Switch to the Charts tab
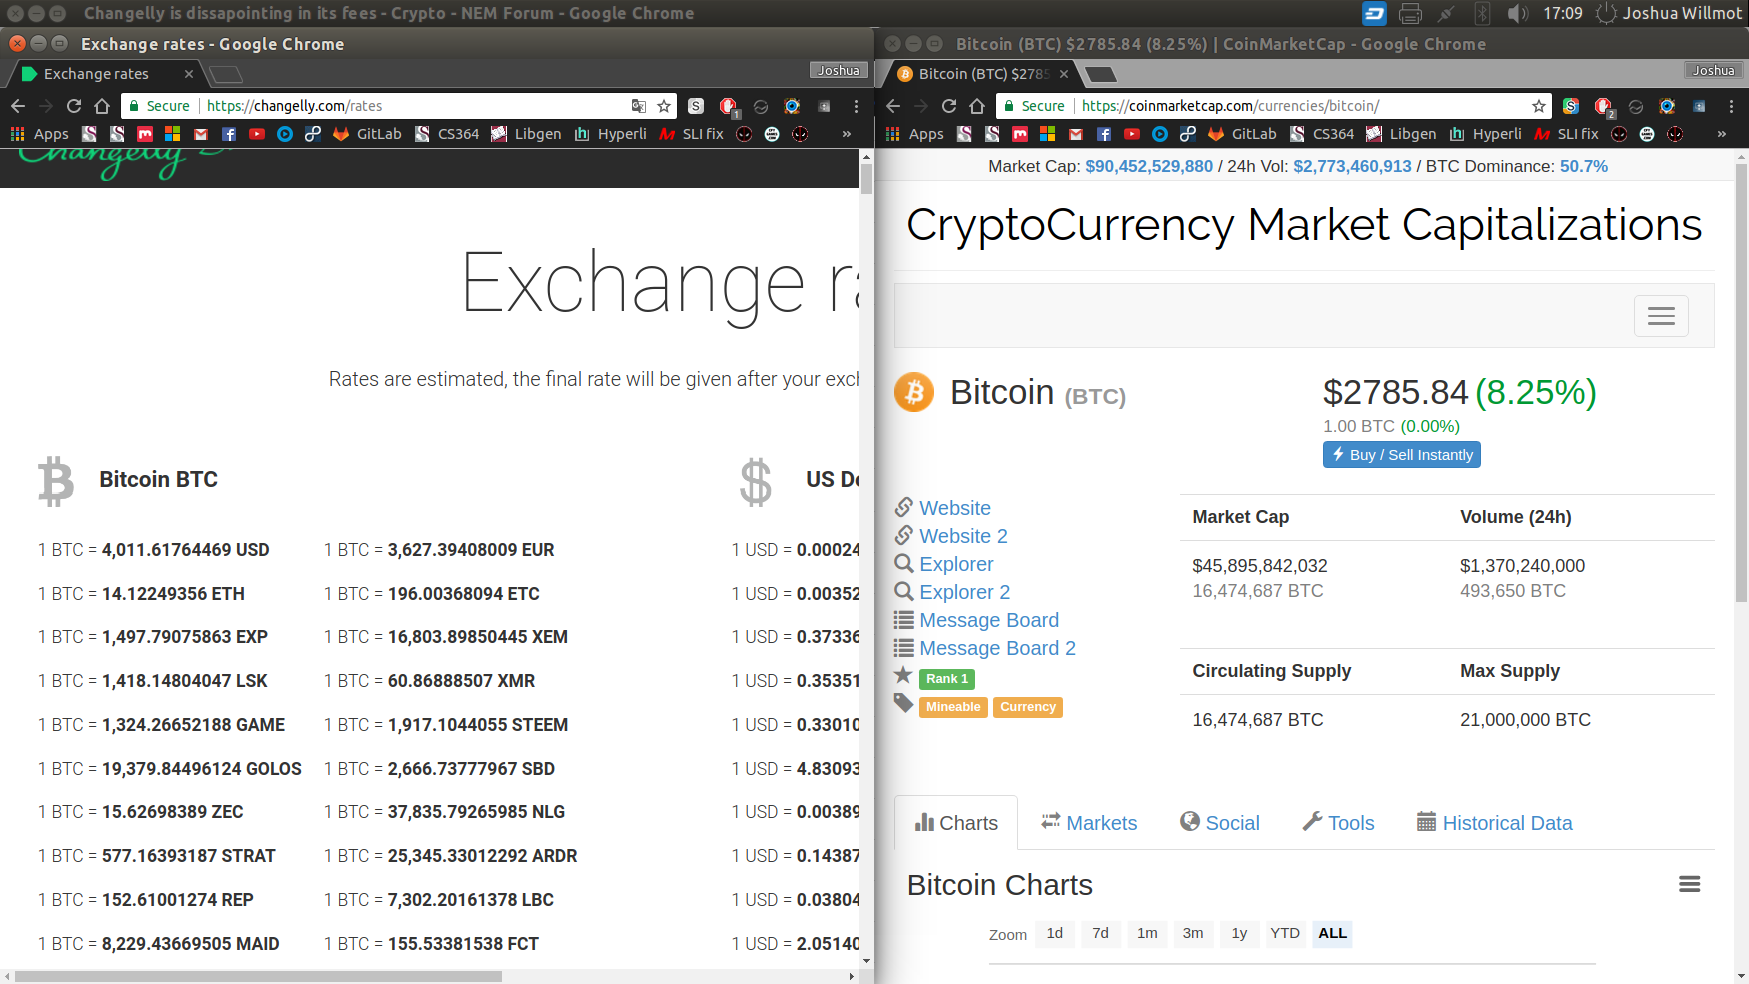1749x984 pixels. coord(956,823)
